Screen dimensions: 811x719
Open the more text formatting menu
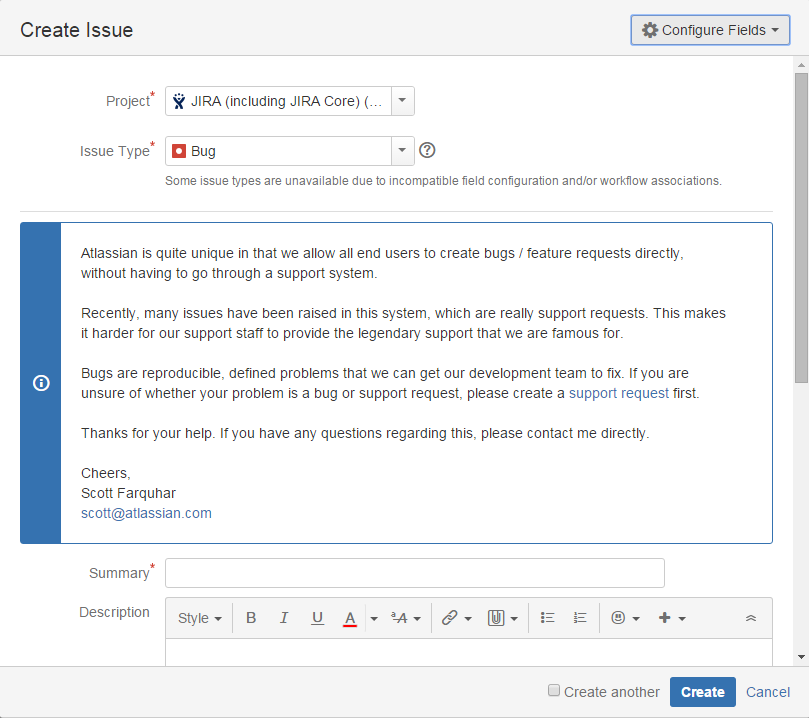coord(406,618)
